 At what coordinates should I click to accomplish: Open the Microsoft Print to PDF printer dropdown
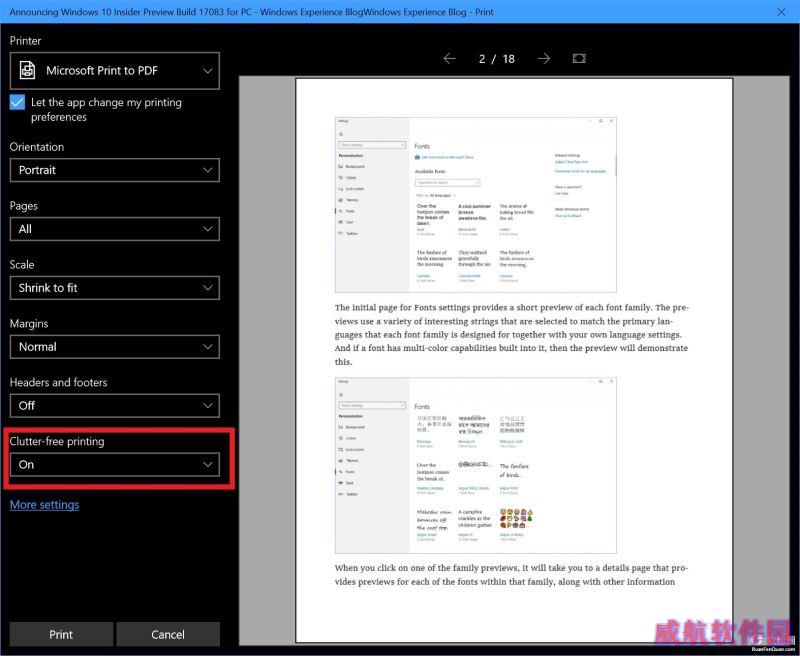(x=115, y=70)
